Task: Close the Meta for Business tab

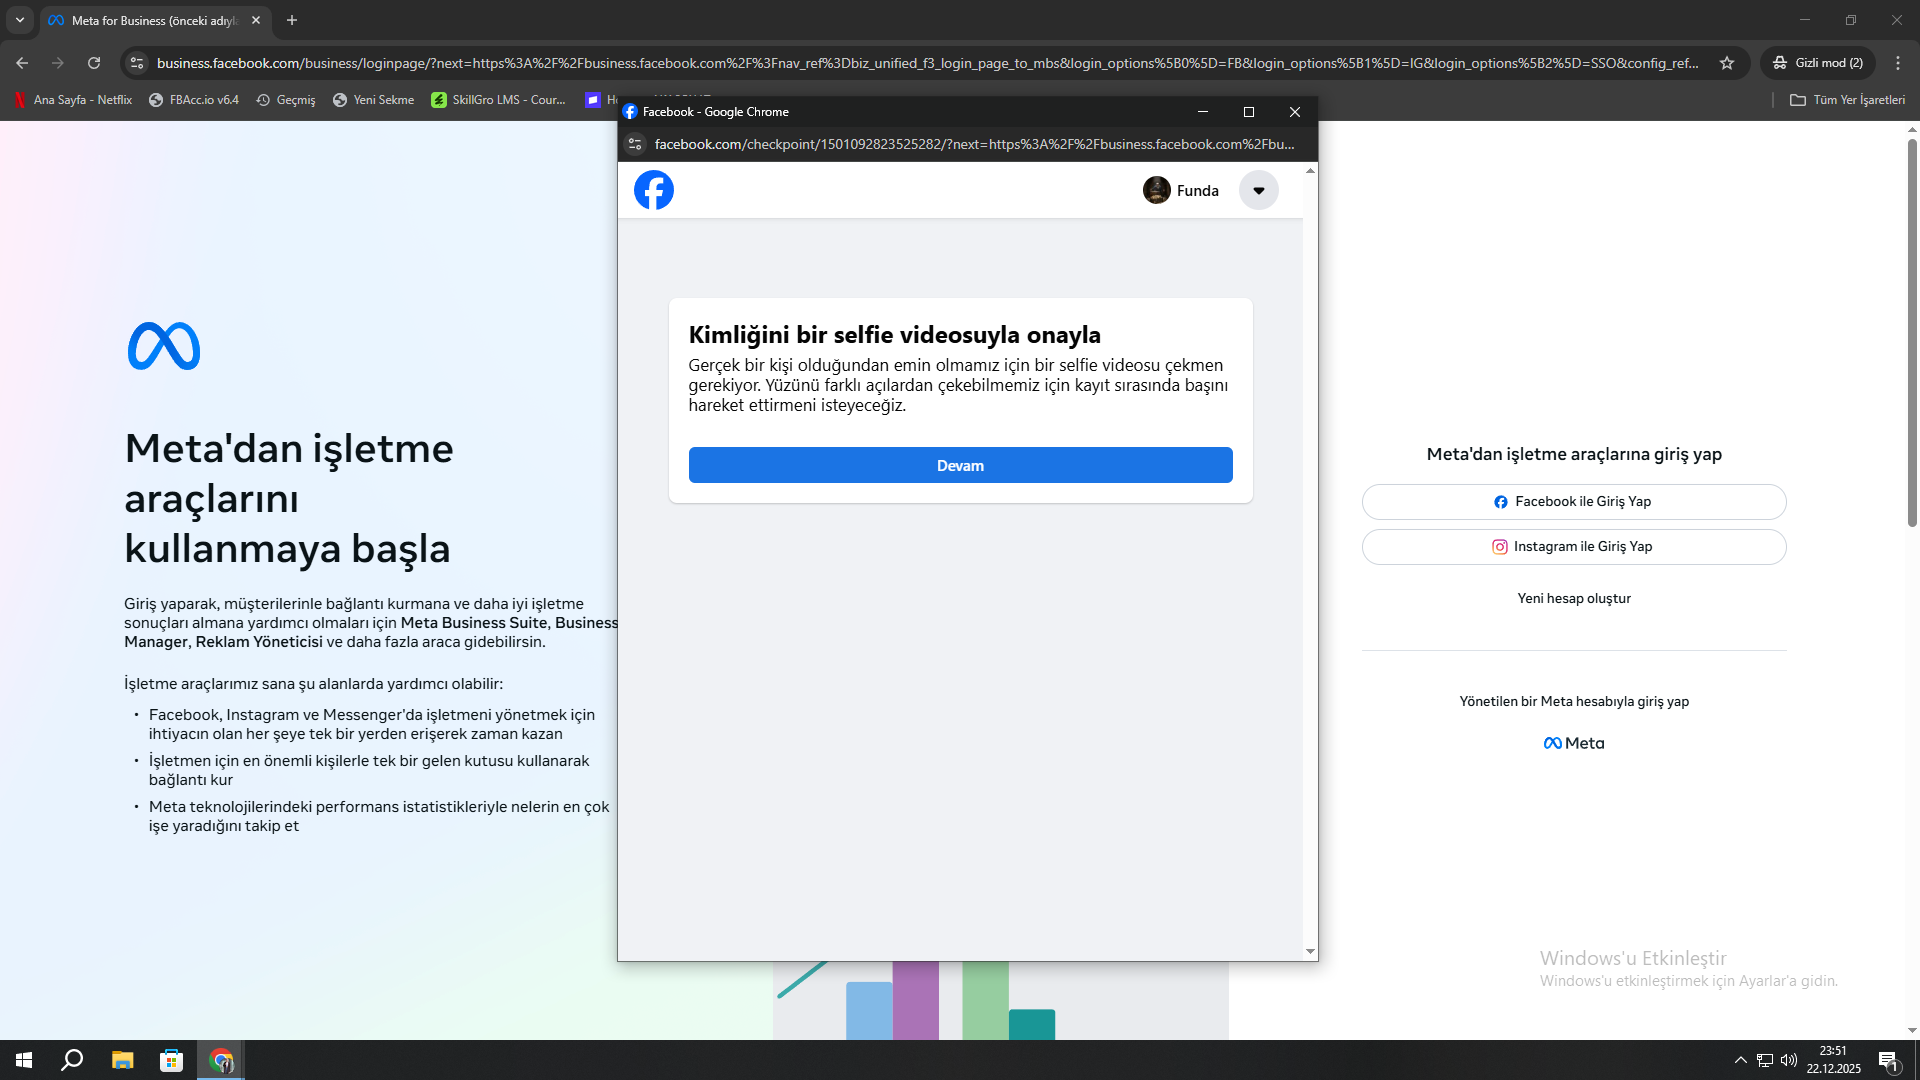Action: point(256,20)
